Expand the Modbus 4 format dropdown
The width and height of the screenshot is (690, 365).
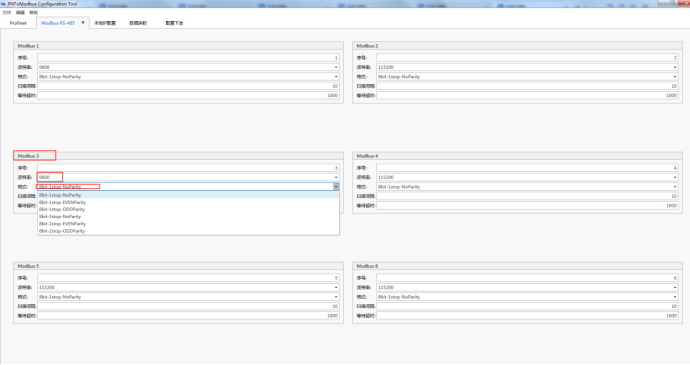click(675, 187)
